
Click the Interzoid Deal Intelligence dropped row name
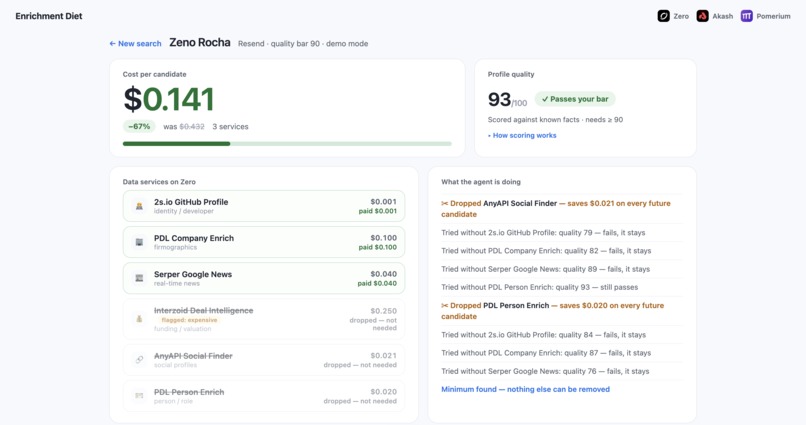tap(204, 310)
